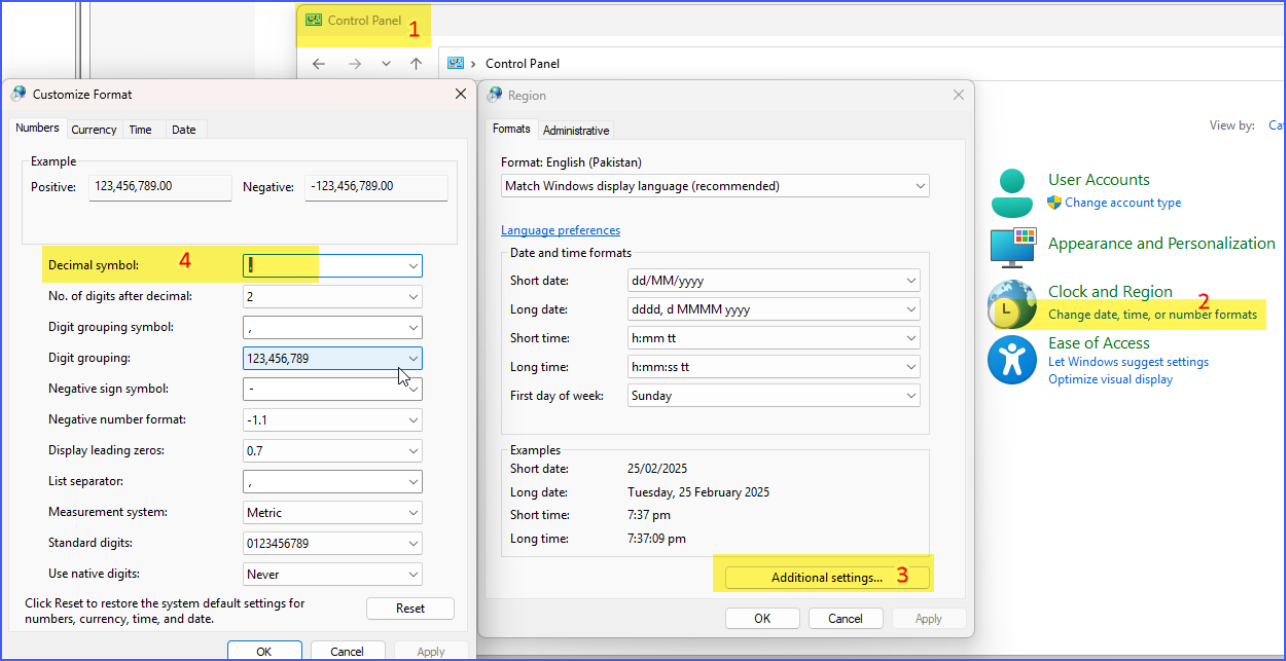Click the Control Panel address bar icon
The image size is (1286, 661).
pos(456,63)
